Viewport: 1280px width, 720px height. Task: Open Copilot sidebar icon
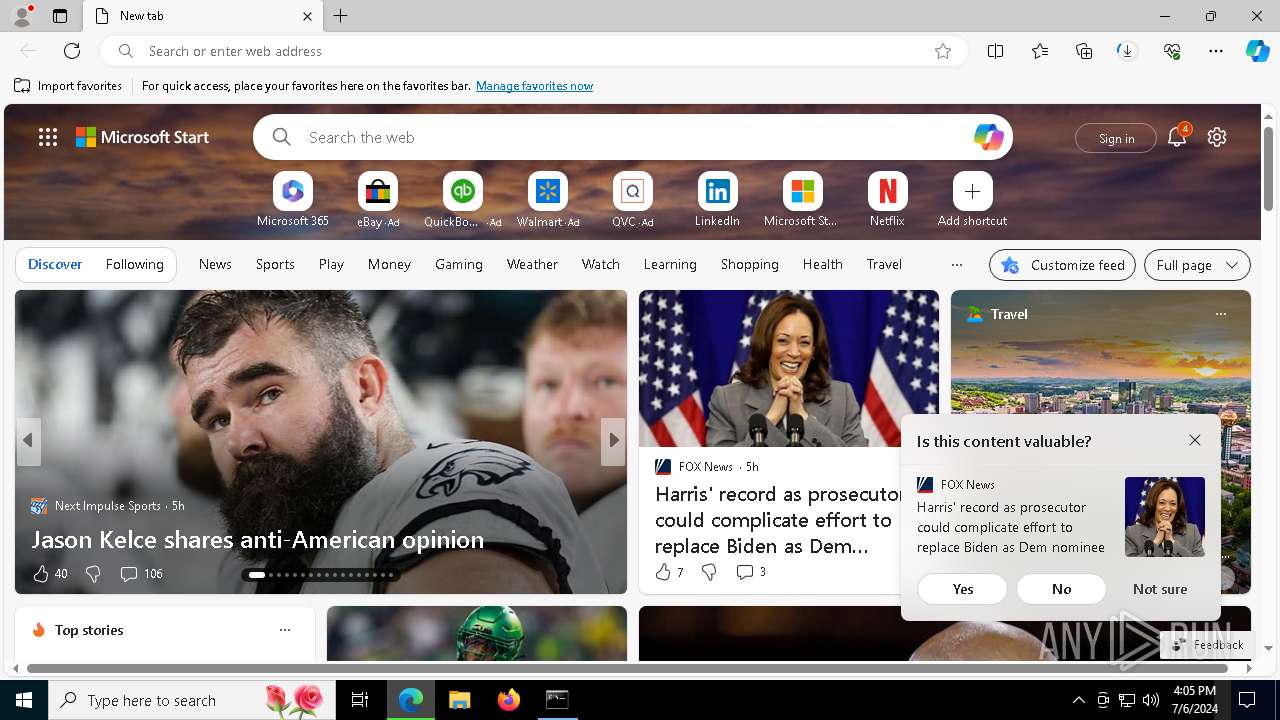point(1257,51)
